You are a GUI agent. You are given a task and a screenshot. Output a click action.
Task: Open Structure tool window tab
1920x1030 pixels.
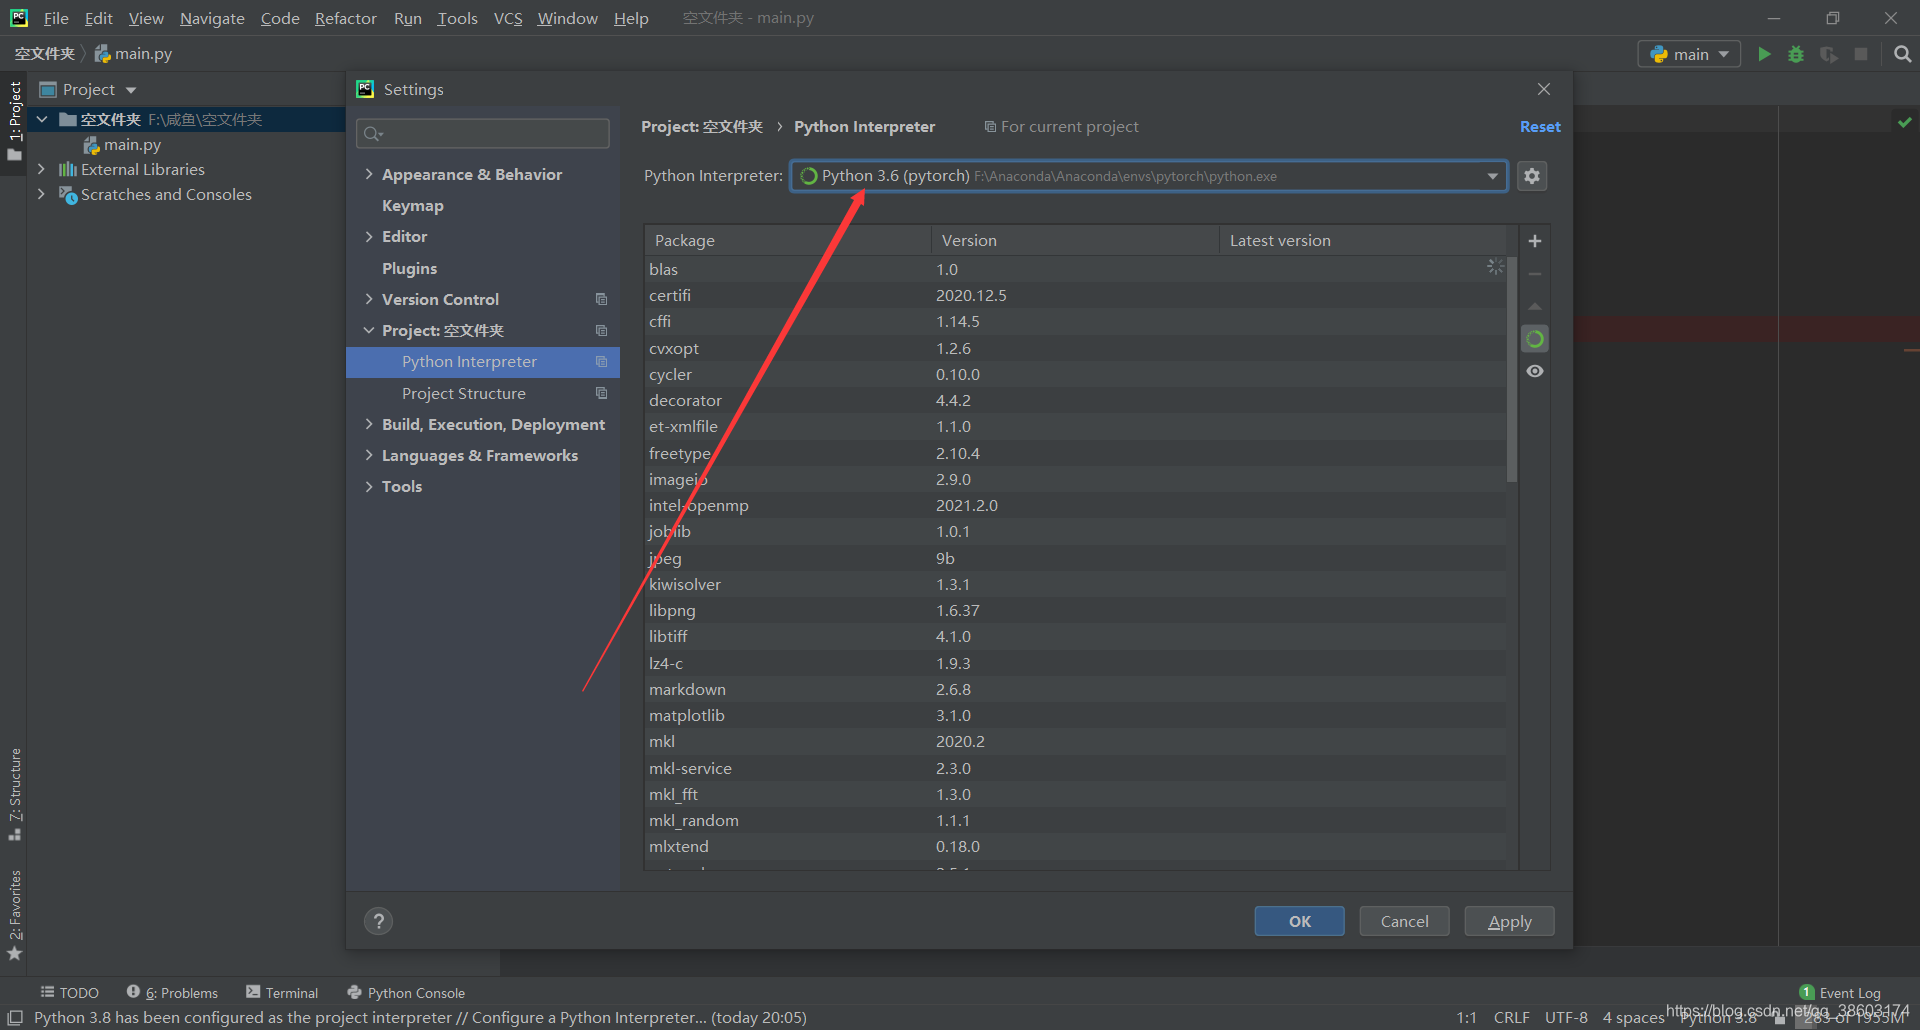pos(14,793)
